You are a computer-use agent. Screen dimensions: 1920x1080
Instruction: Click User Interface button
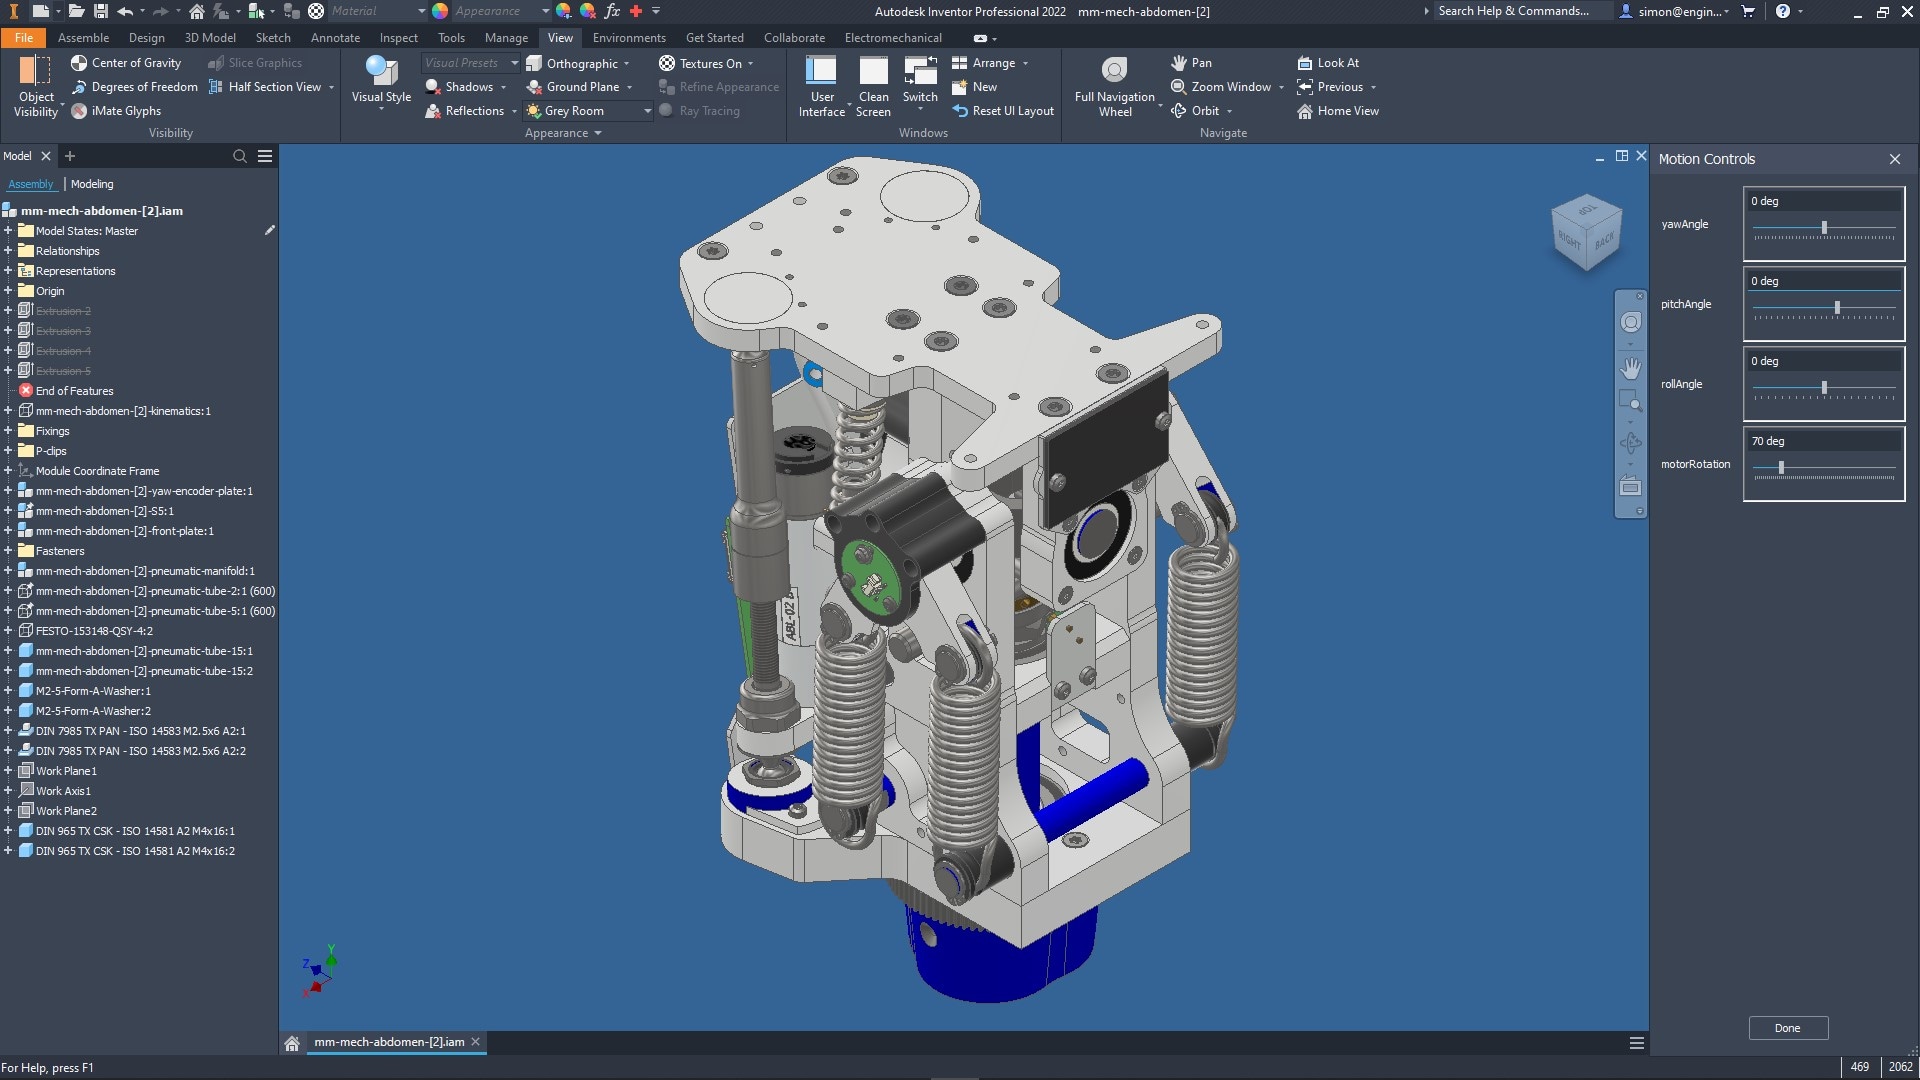821,86
